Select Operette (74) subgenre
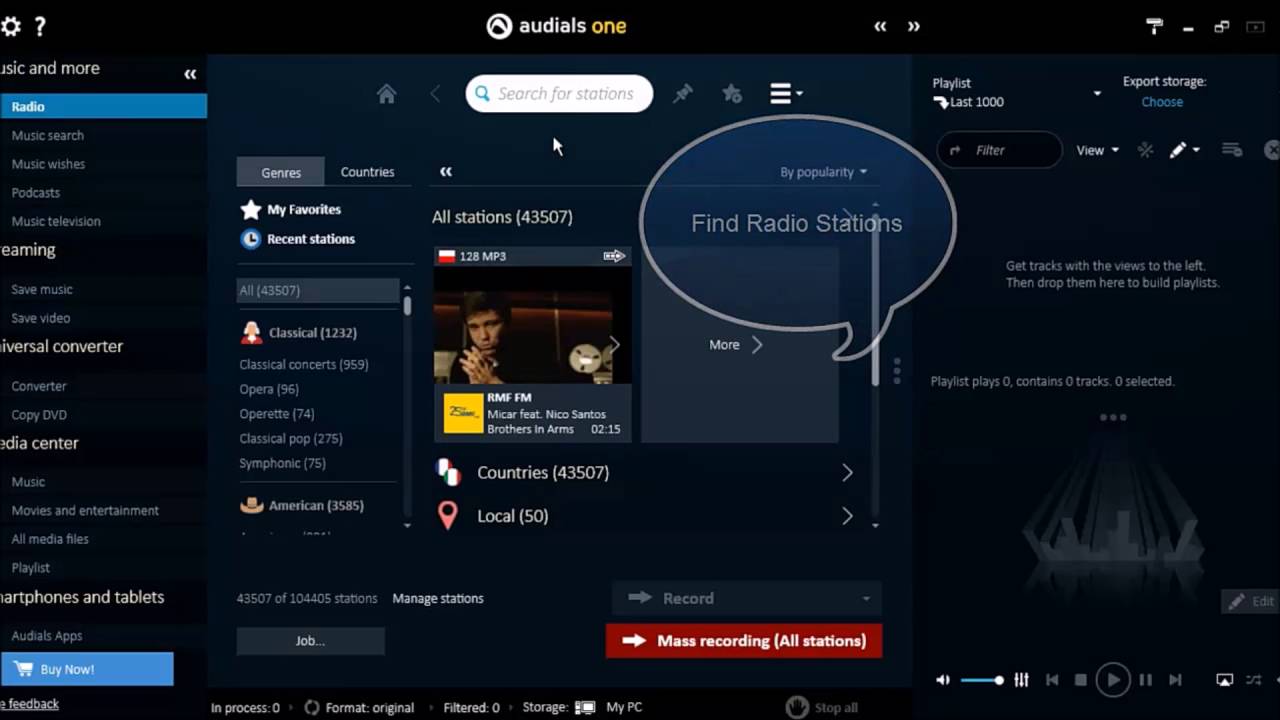 pos(277,413)
